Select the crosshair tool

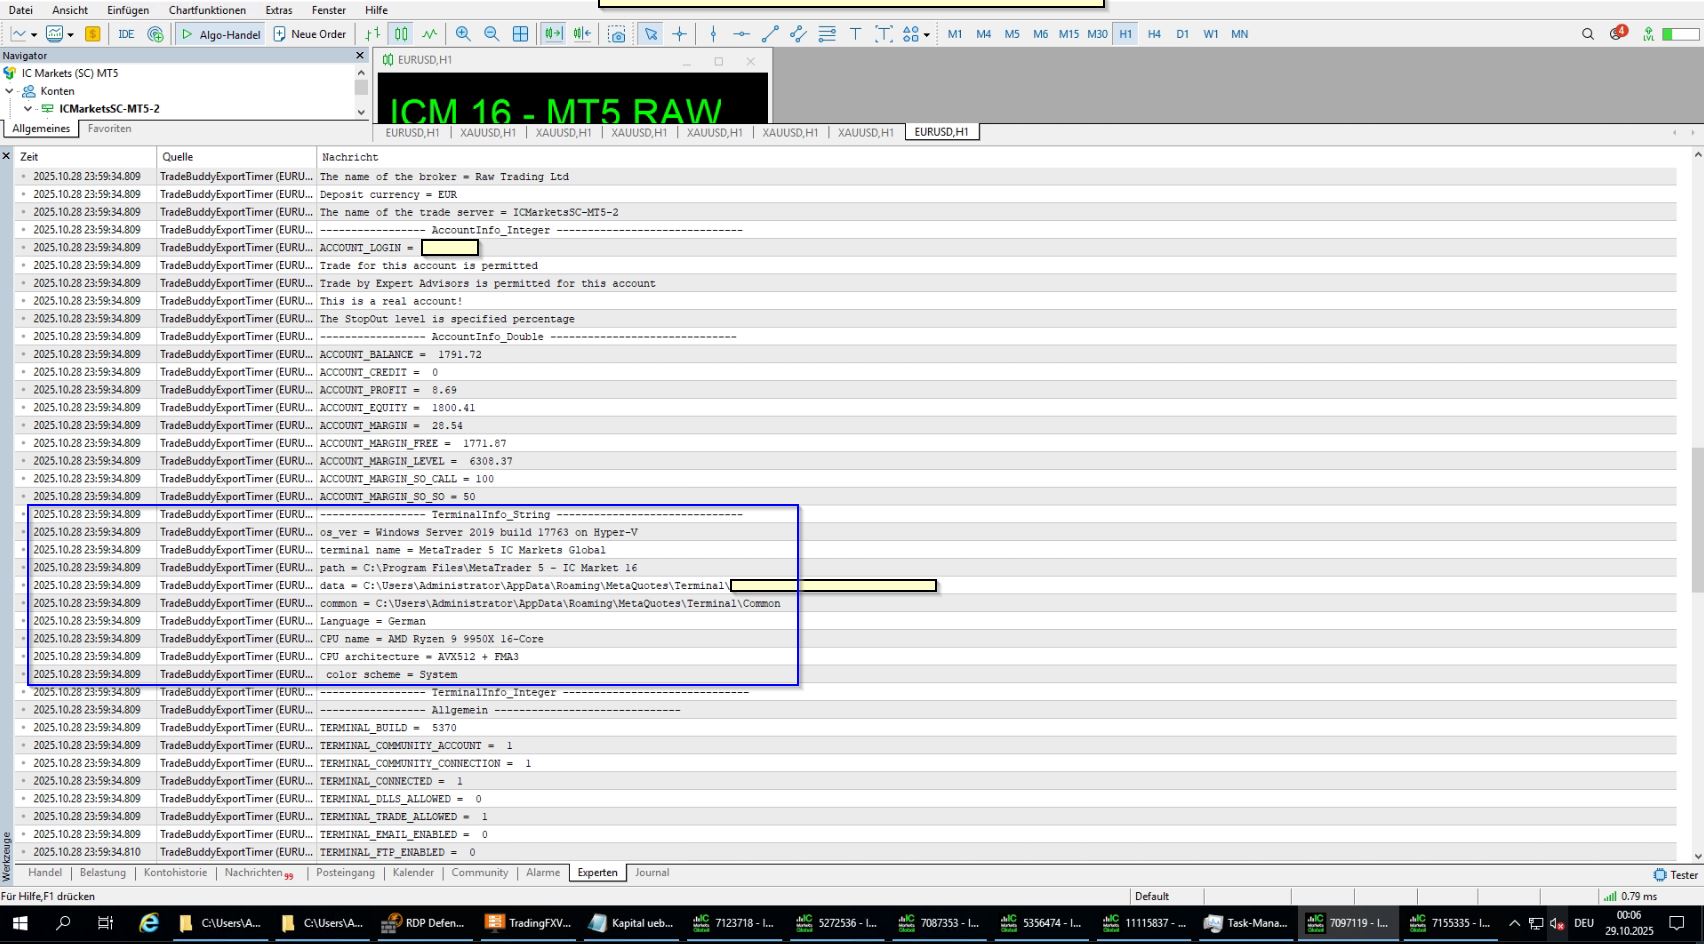pyautogui.click(x=680, y=34)
